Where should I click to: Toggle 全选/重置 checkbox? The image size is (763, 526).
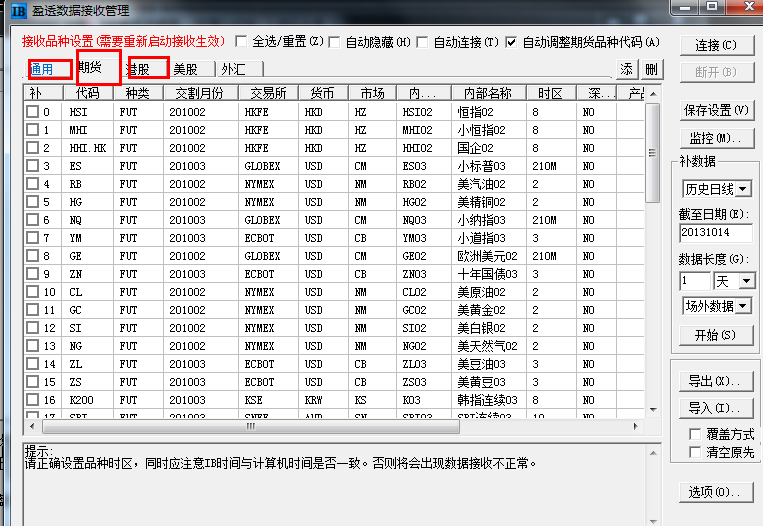[241, 41]
